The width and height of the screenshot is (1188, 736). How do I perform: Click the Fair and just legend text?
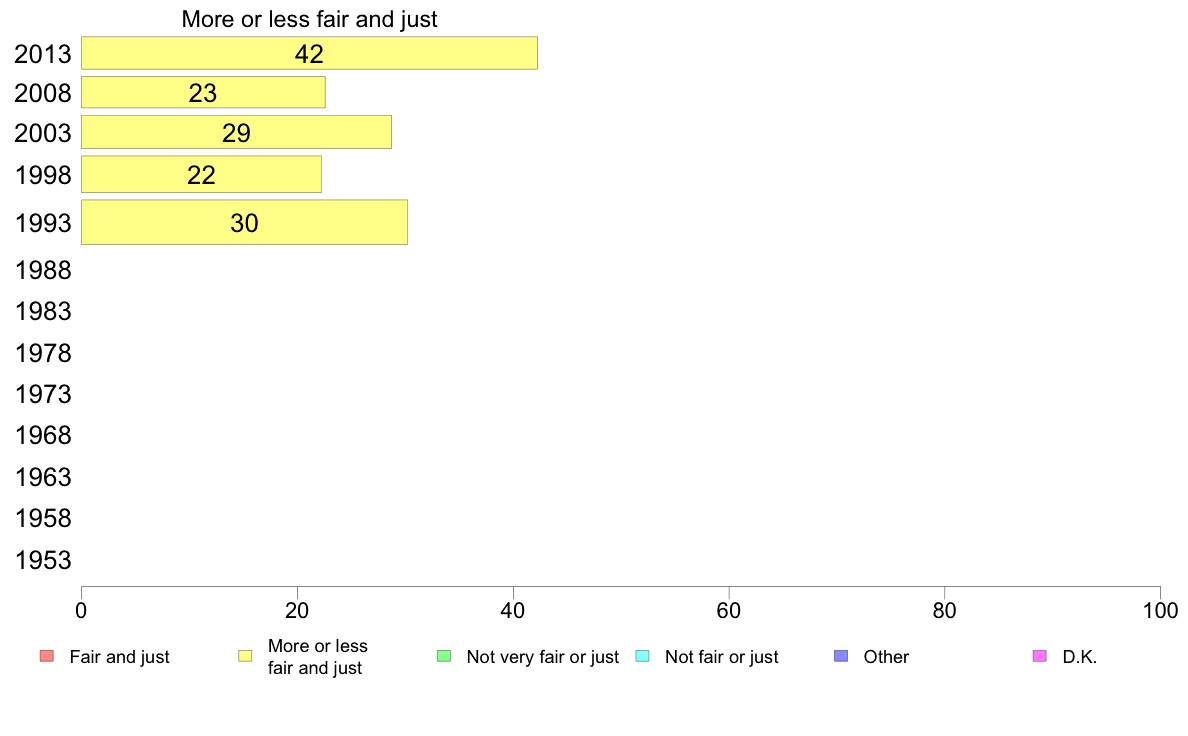(120, 657)
